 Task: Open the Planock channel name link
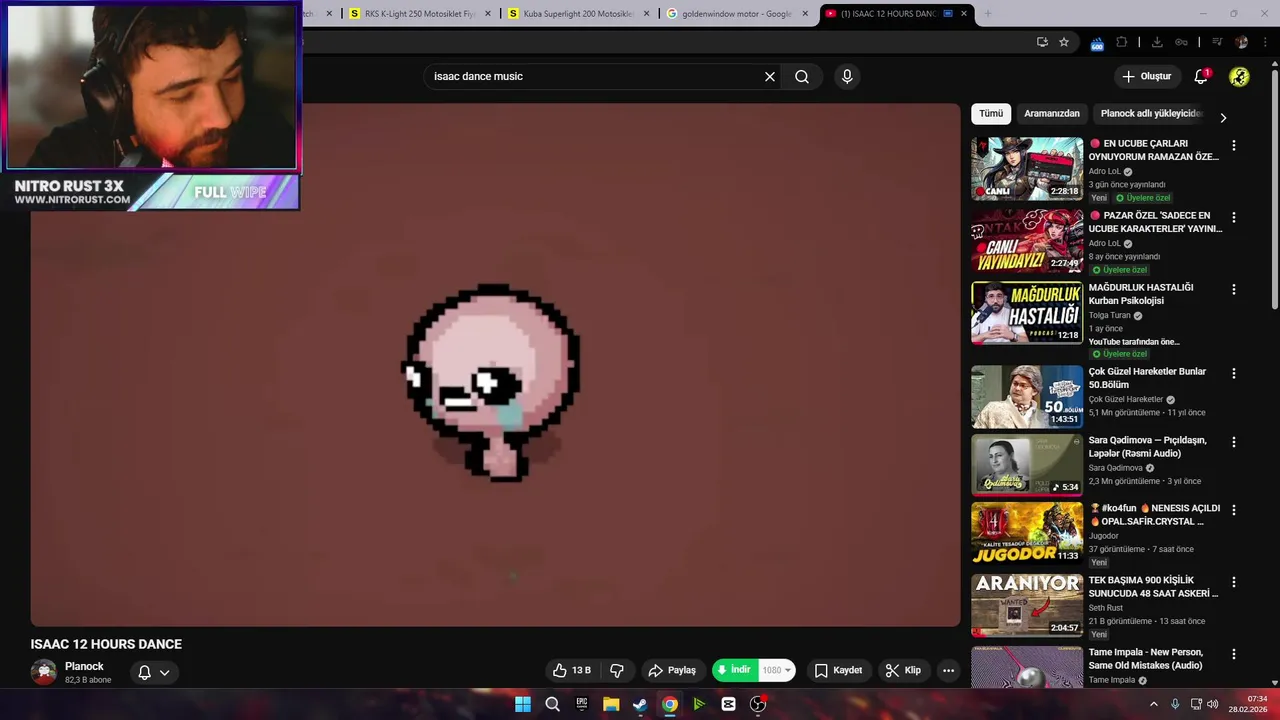84,666
